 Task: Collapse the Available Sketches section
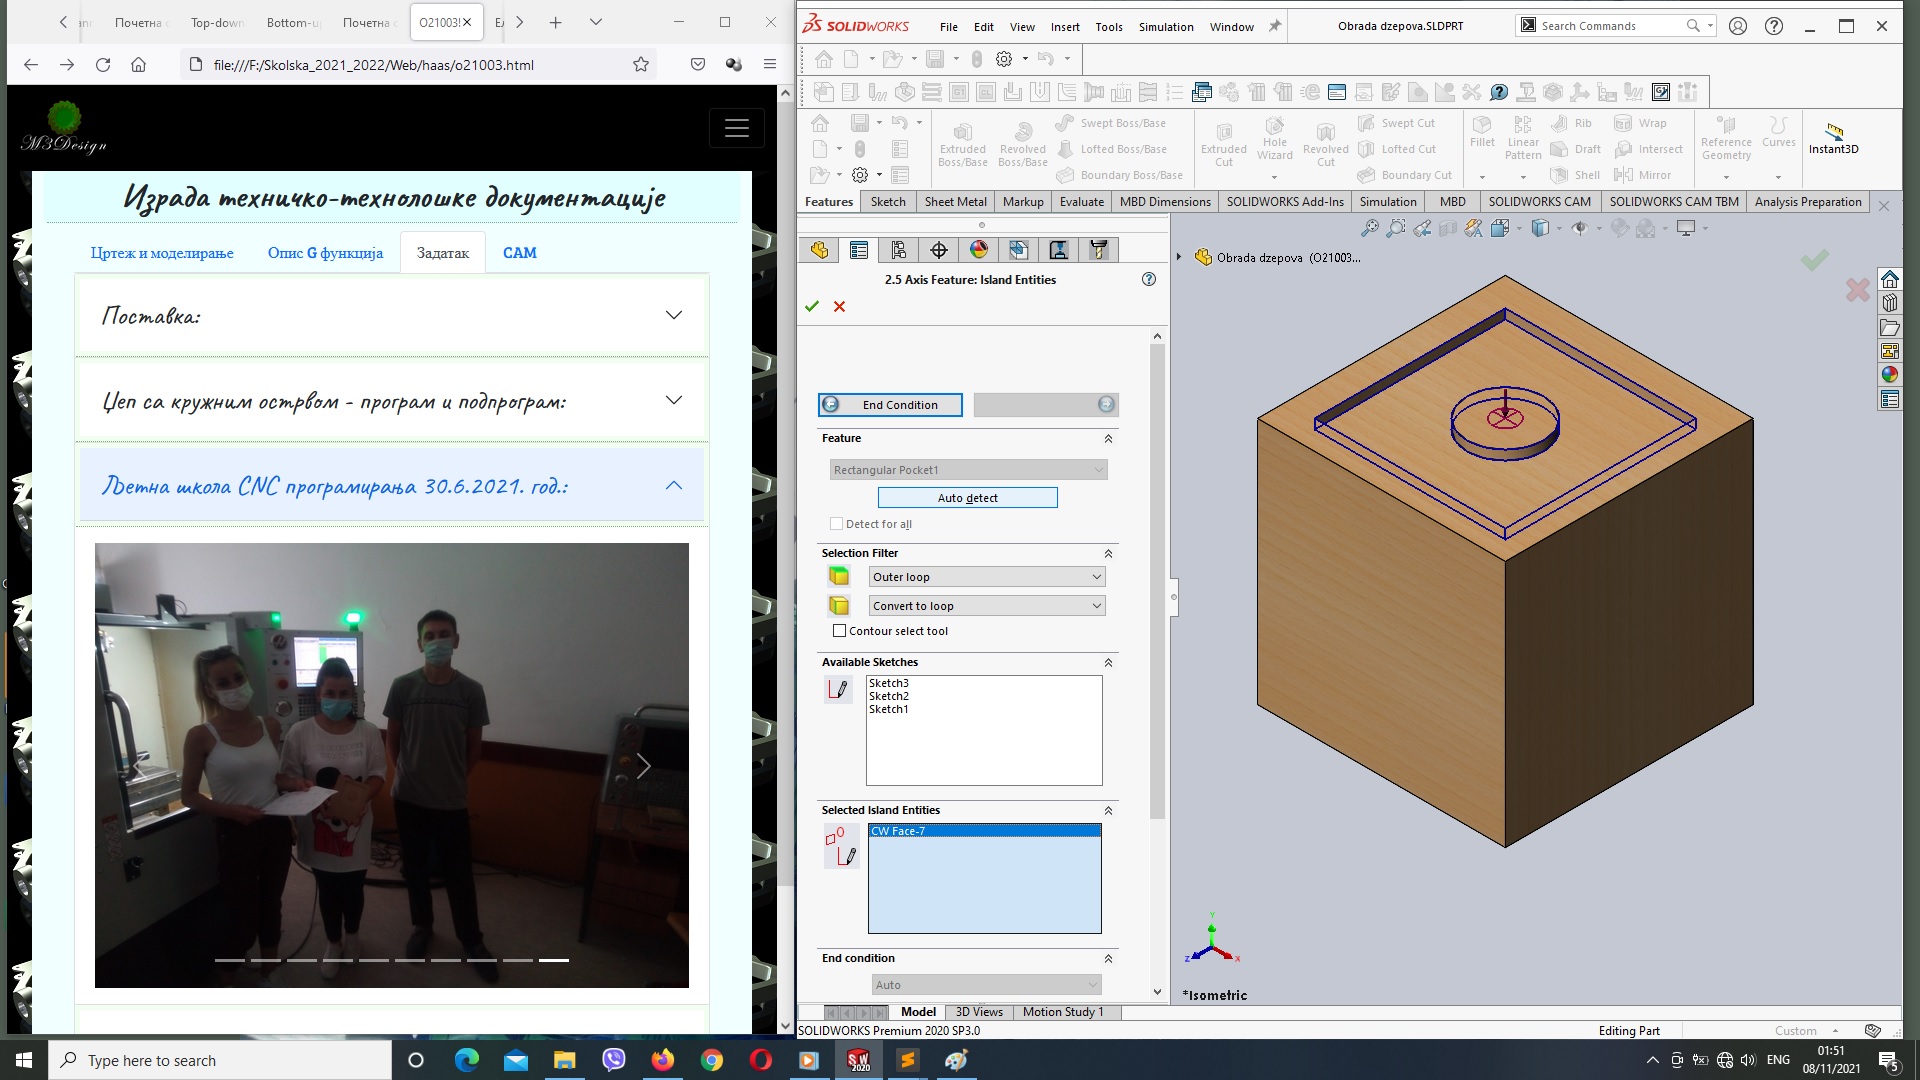pos(1108,663)
